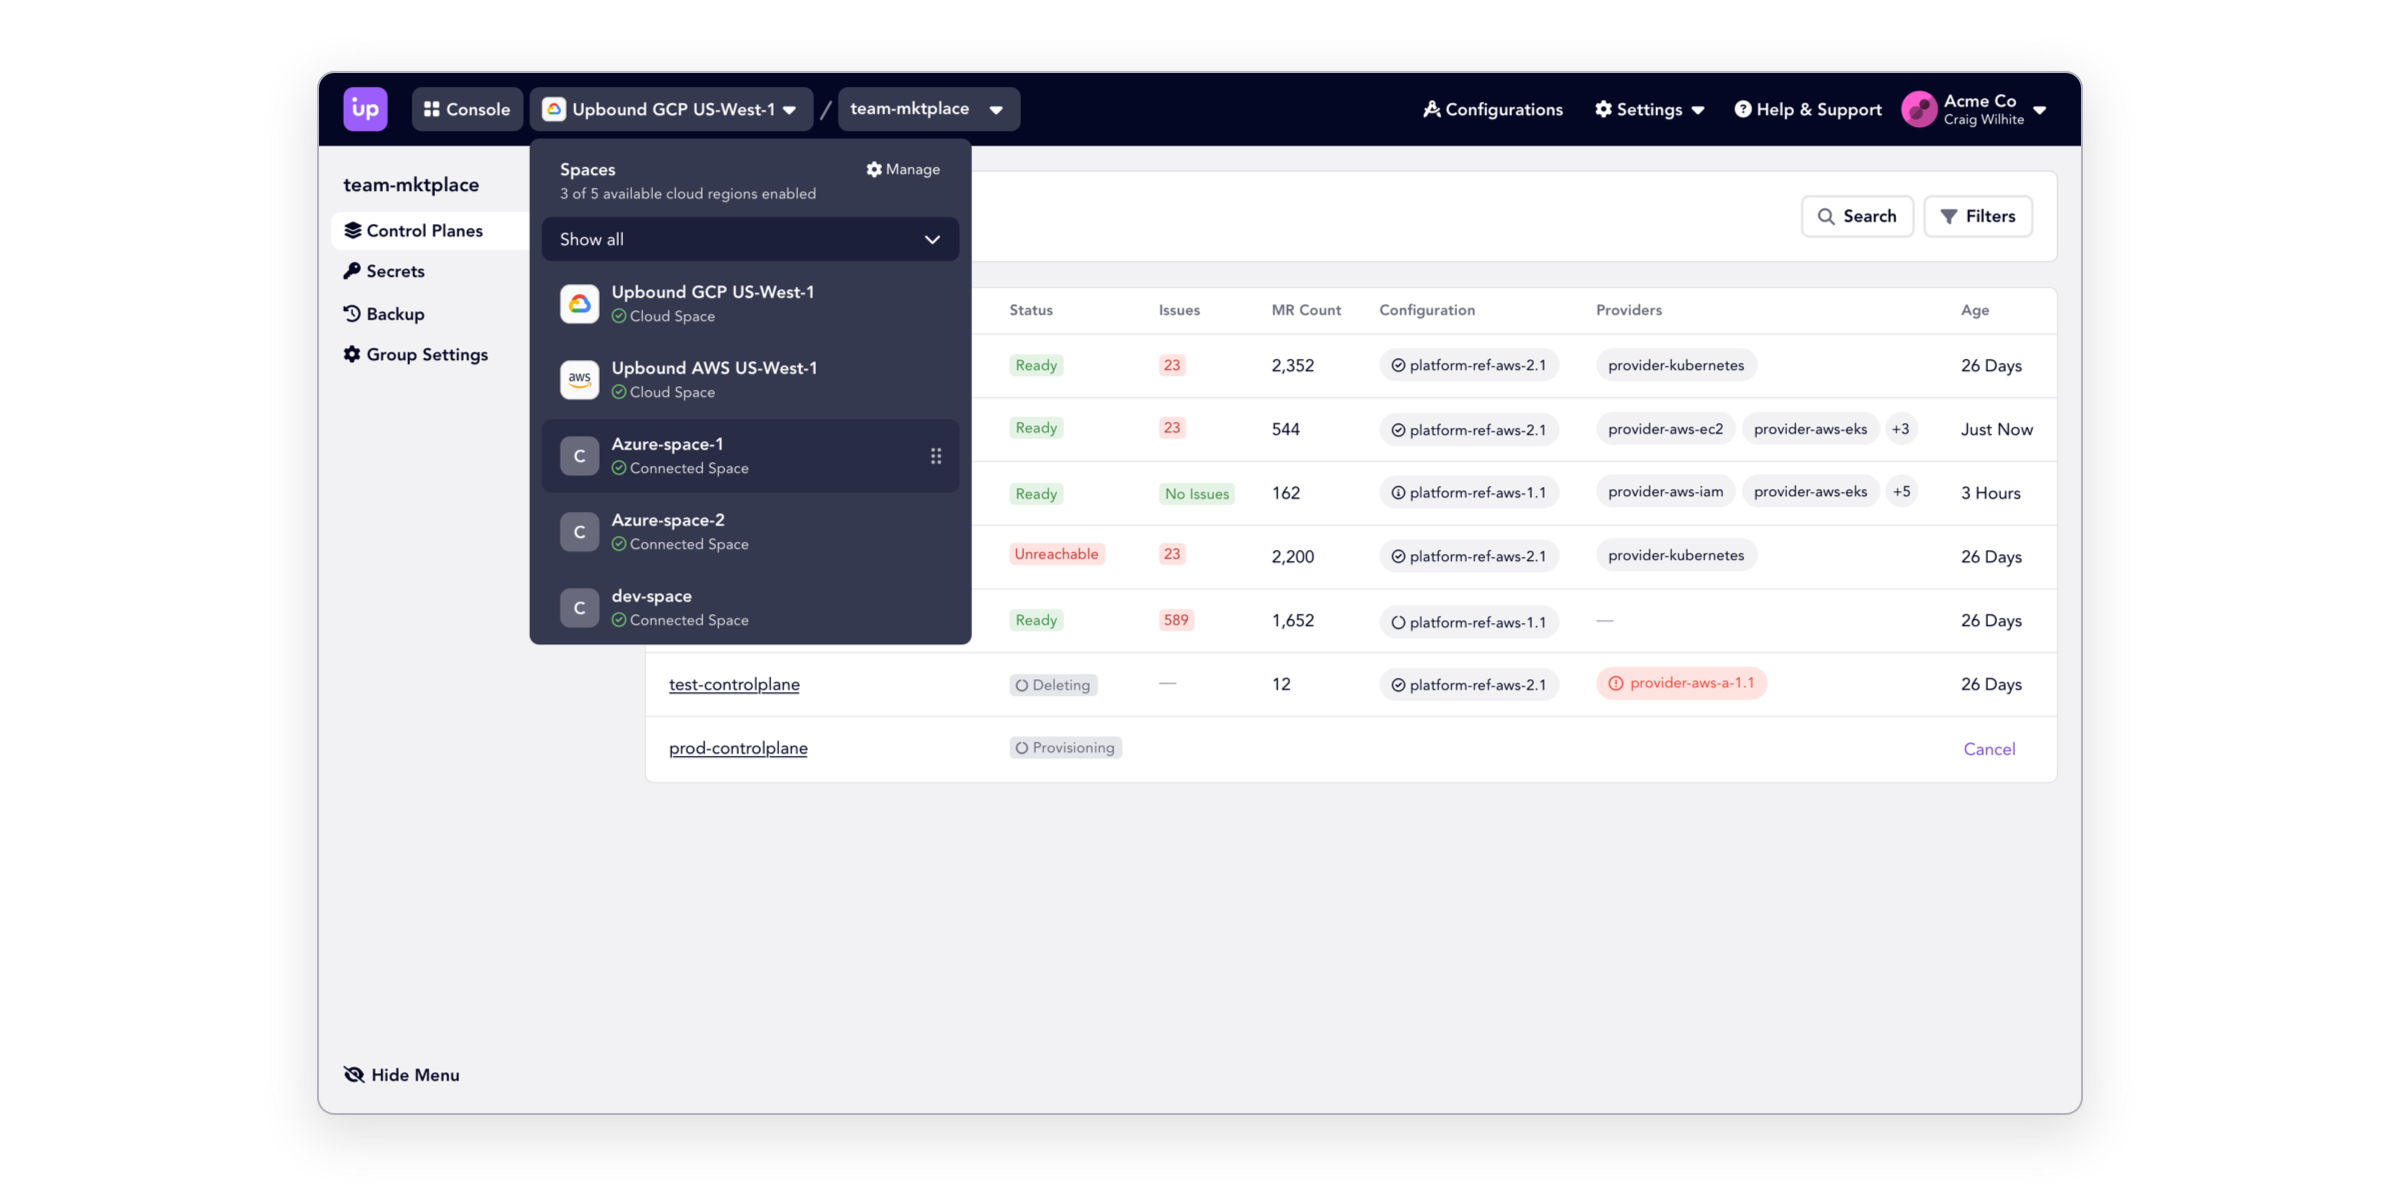Screen dimensions: 2400x1200
Task: Click the Google Cloud icon for Upbound GCP US-West-1
Action: 579,304
